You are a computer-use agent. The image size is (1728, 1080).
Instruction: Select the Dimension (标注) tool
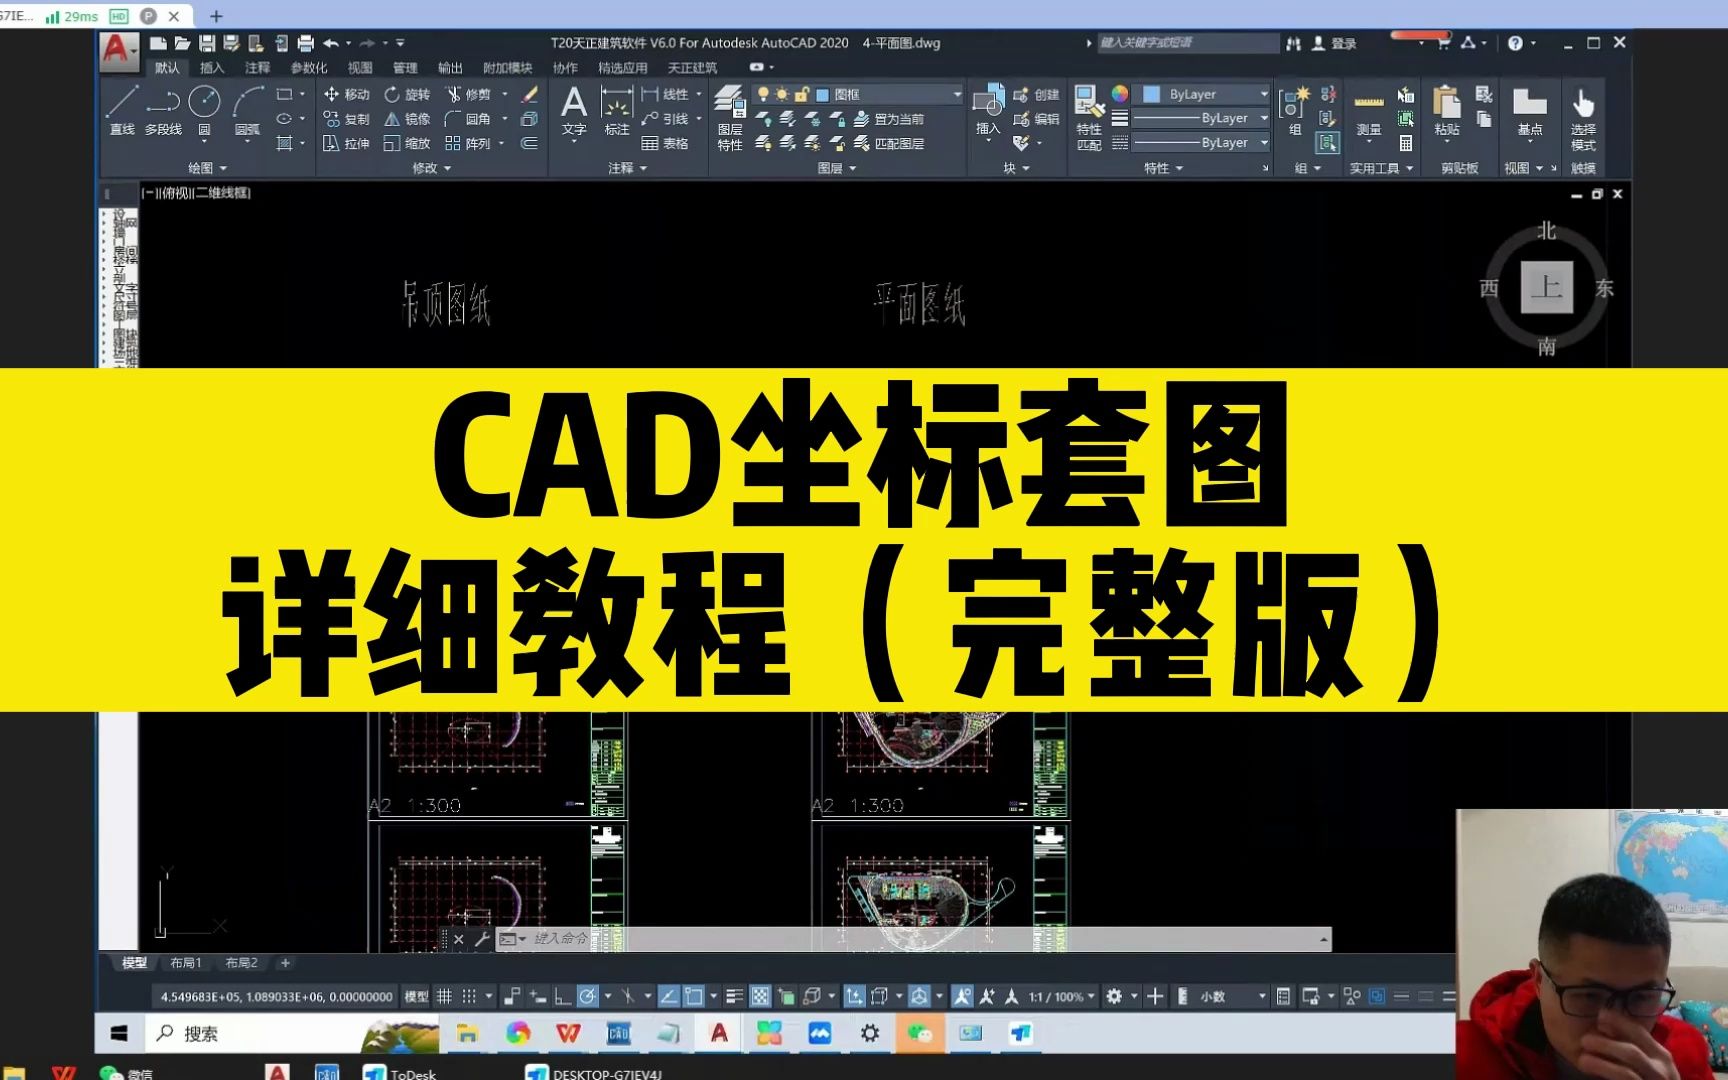point(617,110)
